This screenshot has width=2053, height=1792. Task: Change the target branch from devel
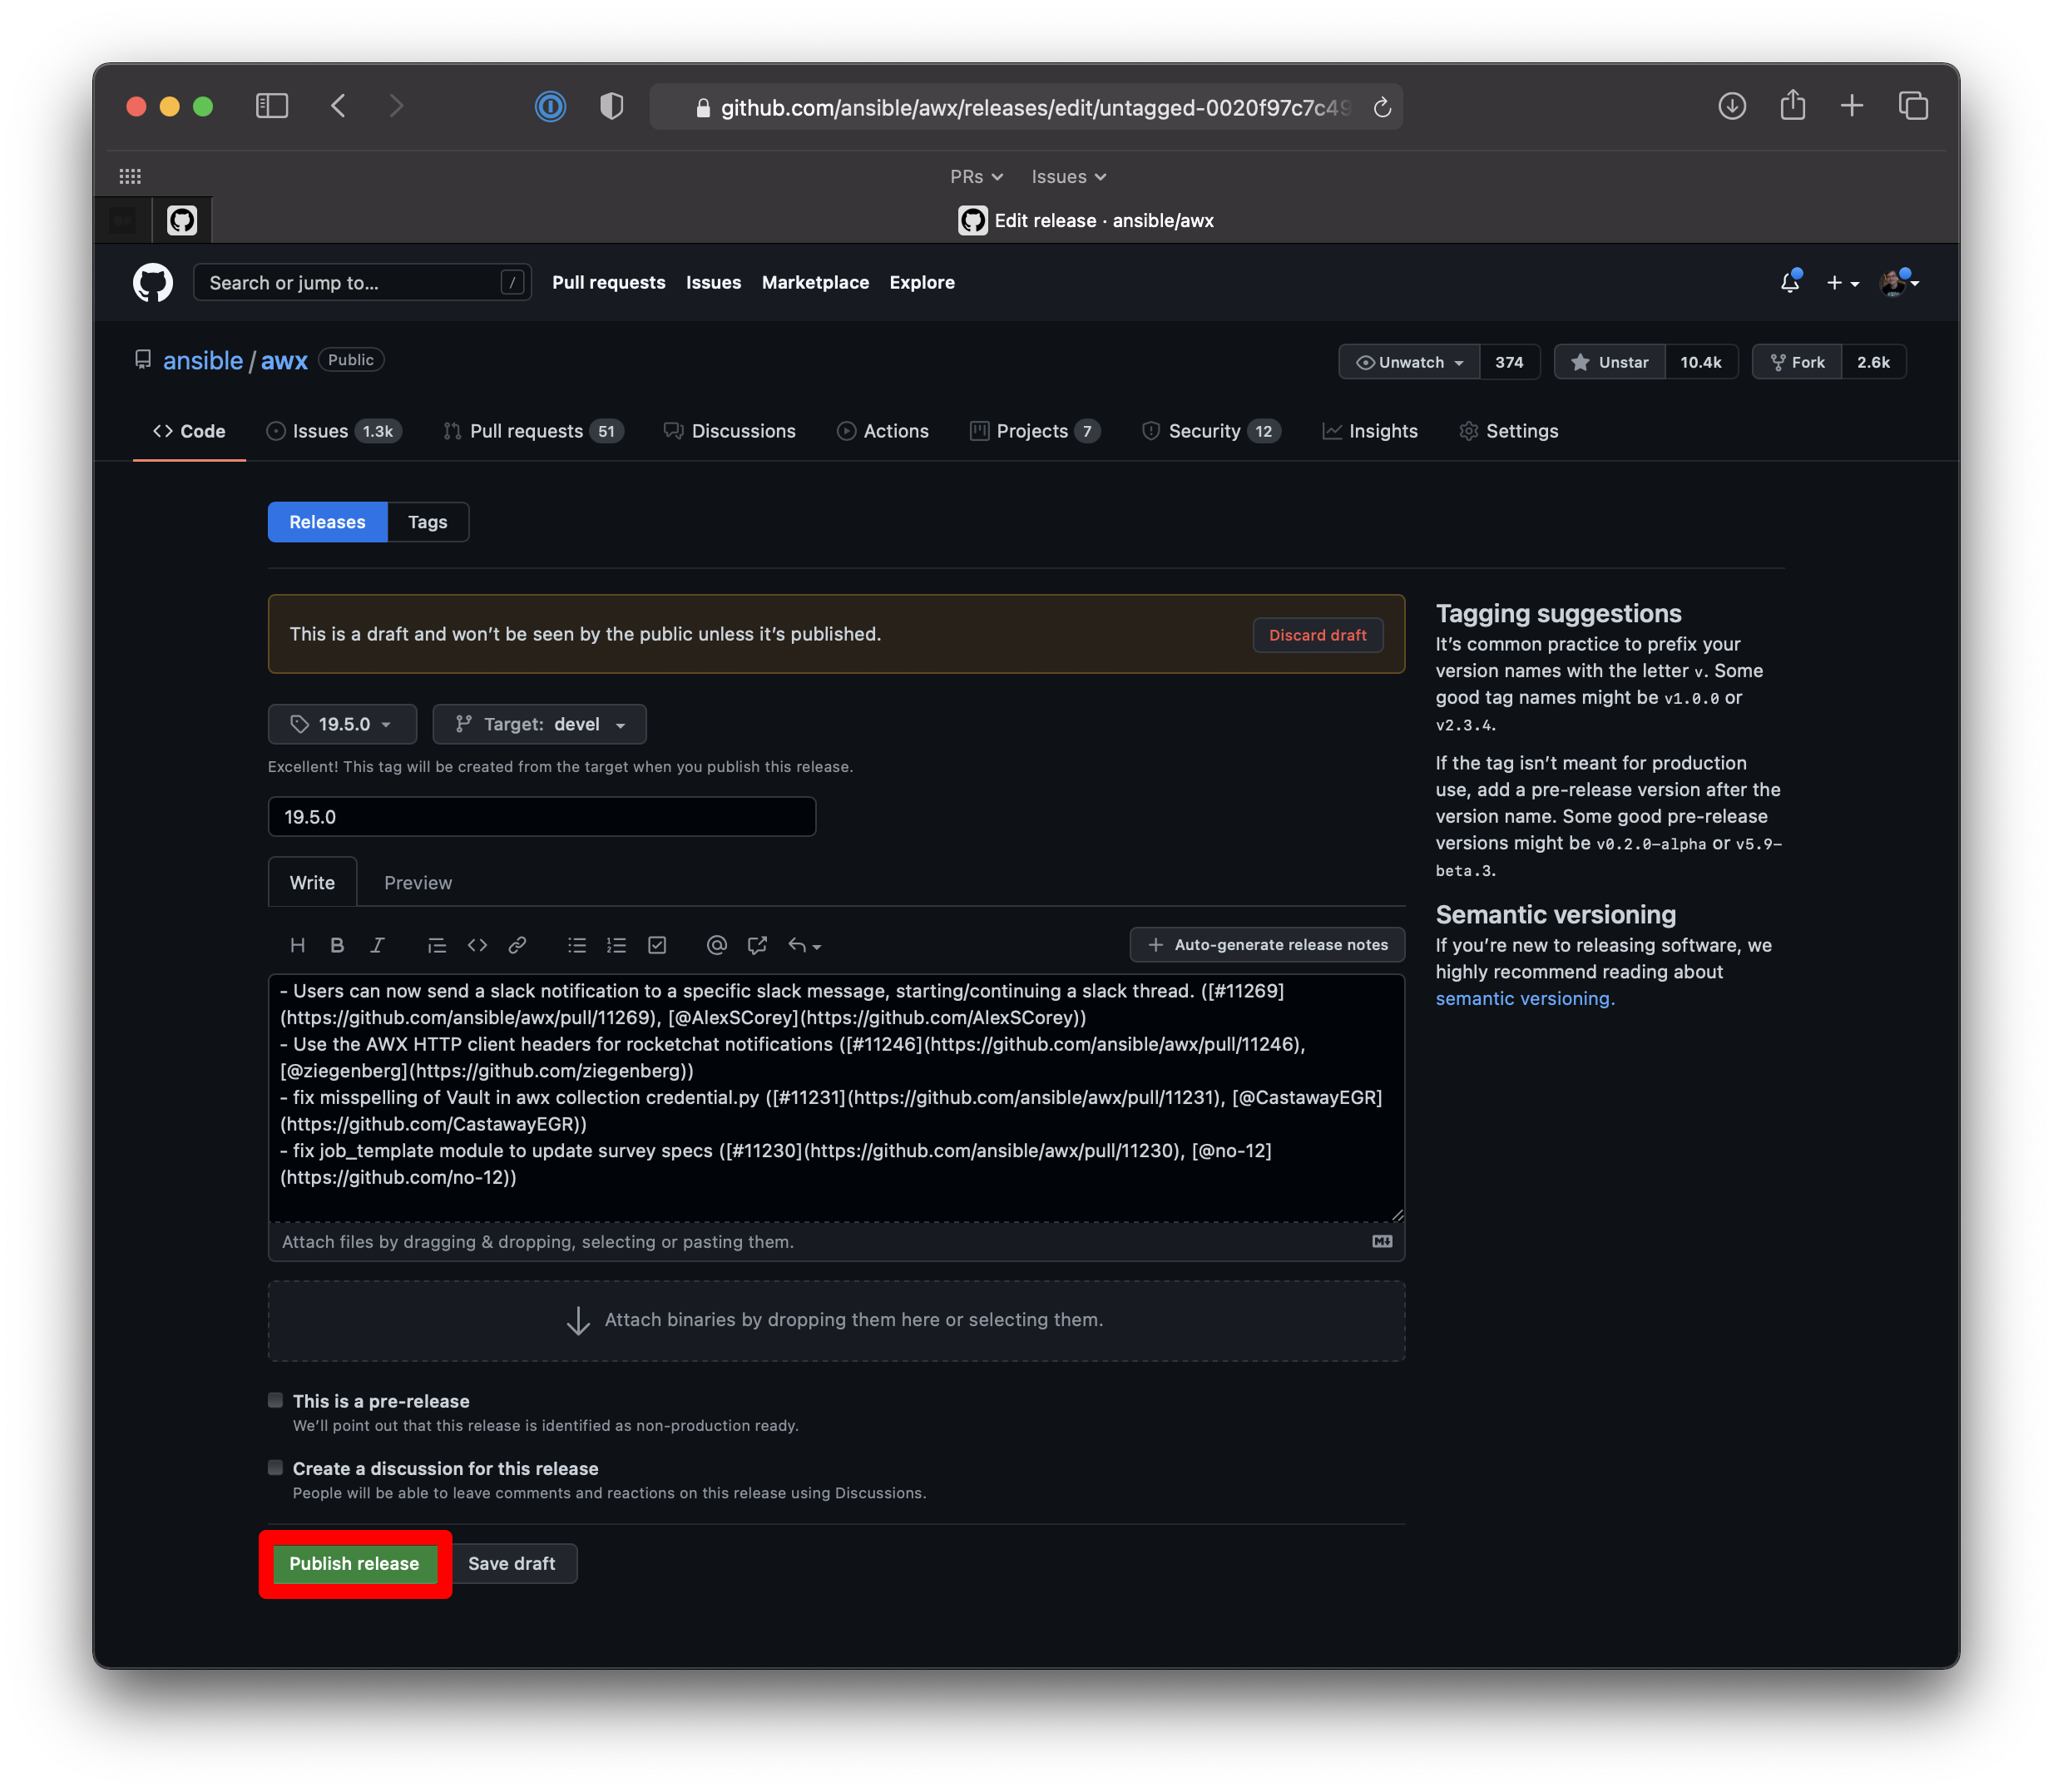tap(540, 723)
